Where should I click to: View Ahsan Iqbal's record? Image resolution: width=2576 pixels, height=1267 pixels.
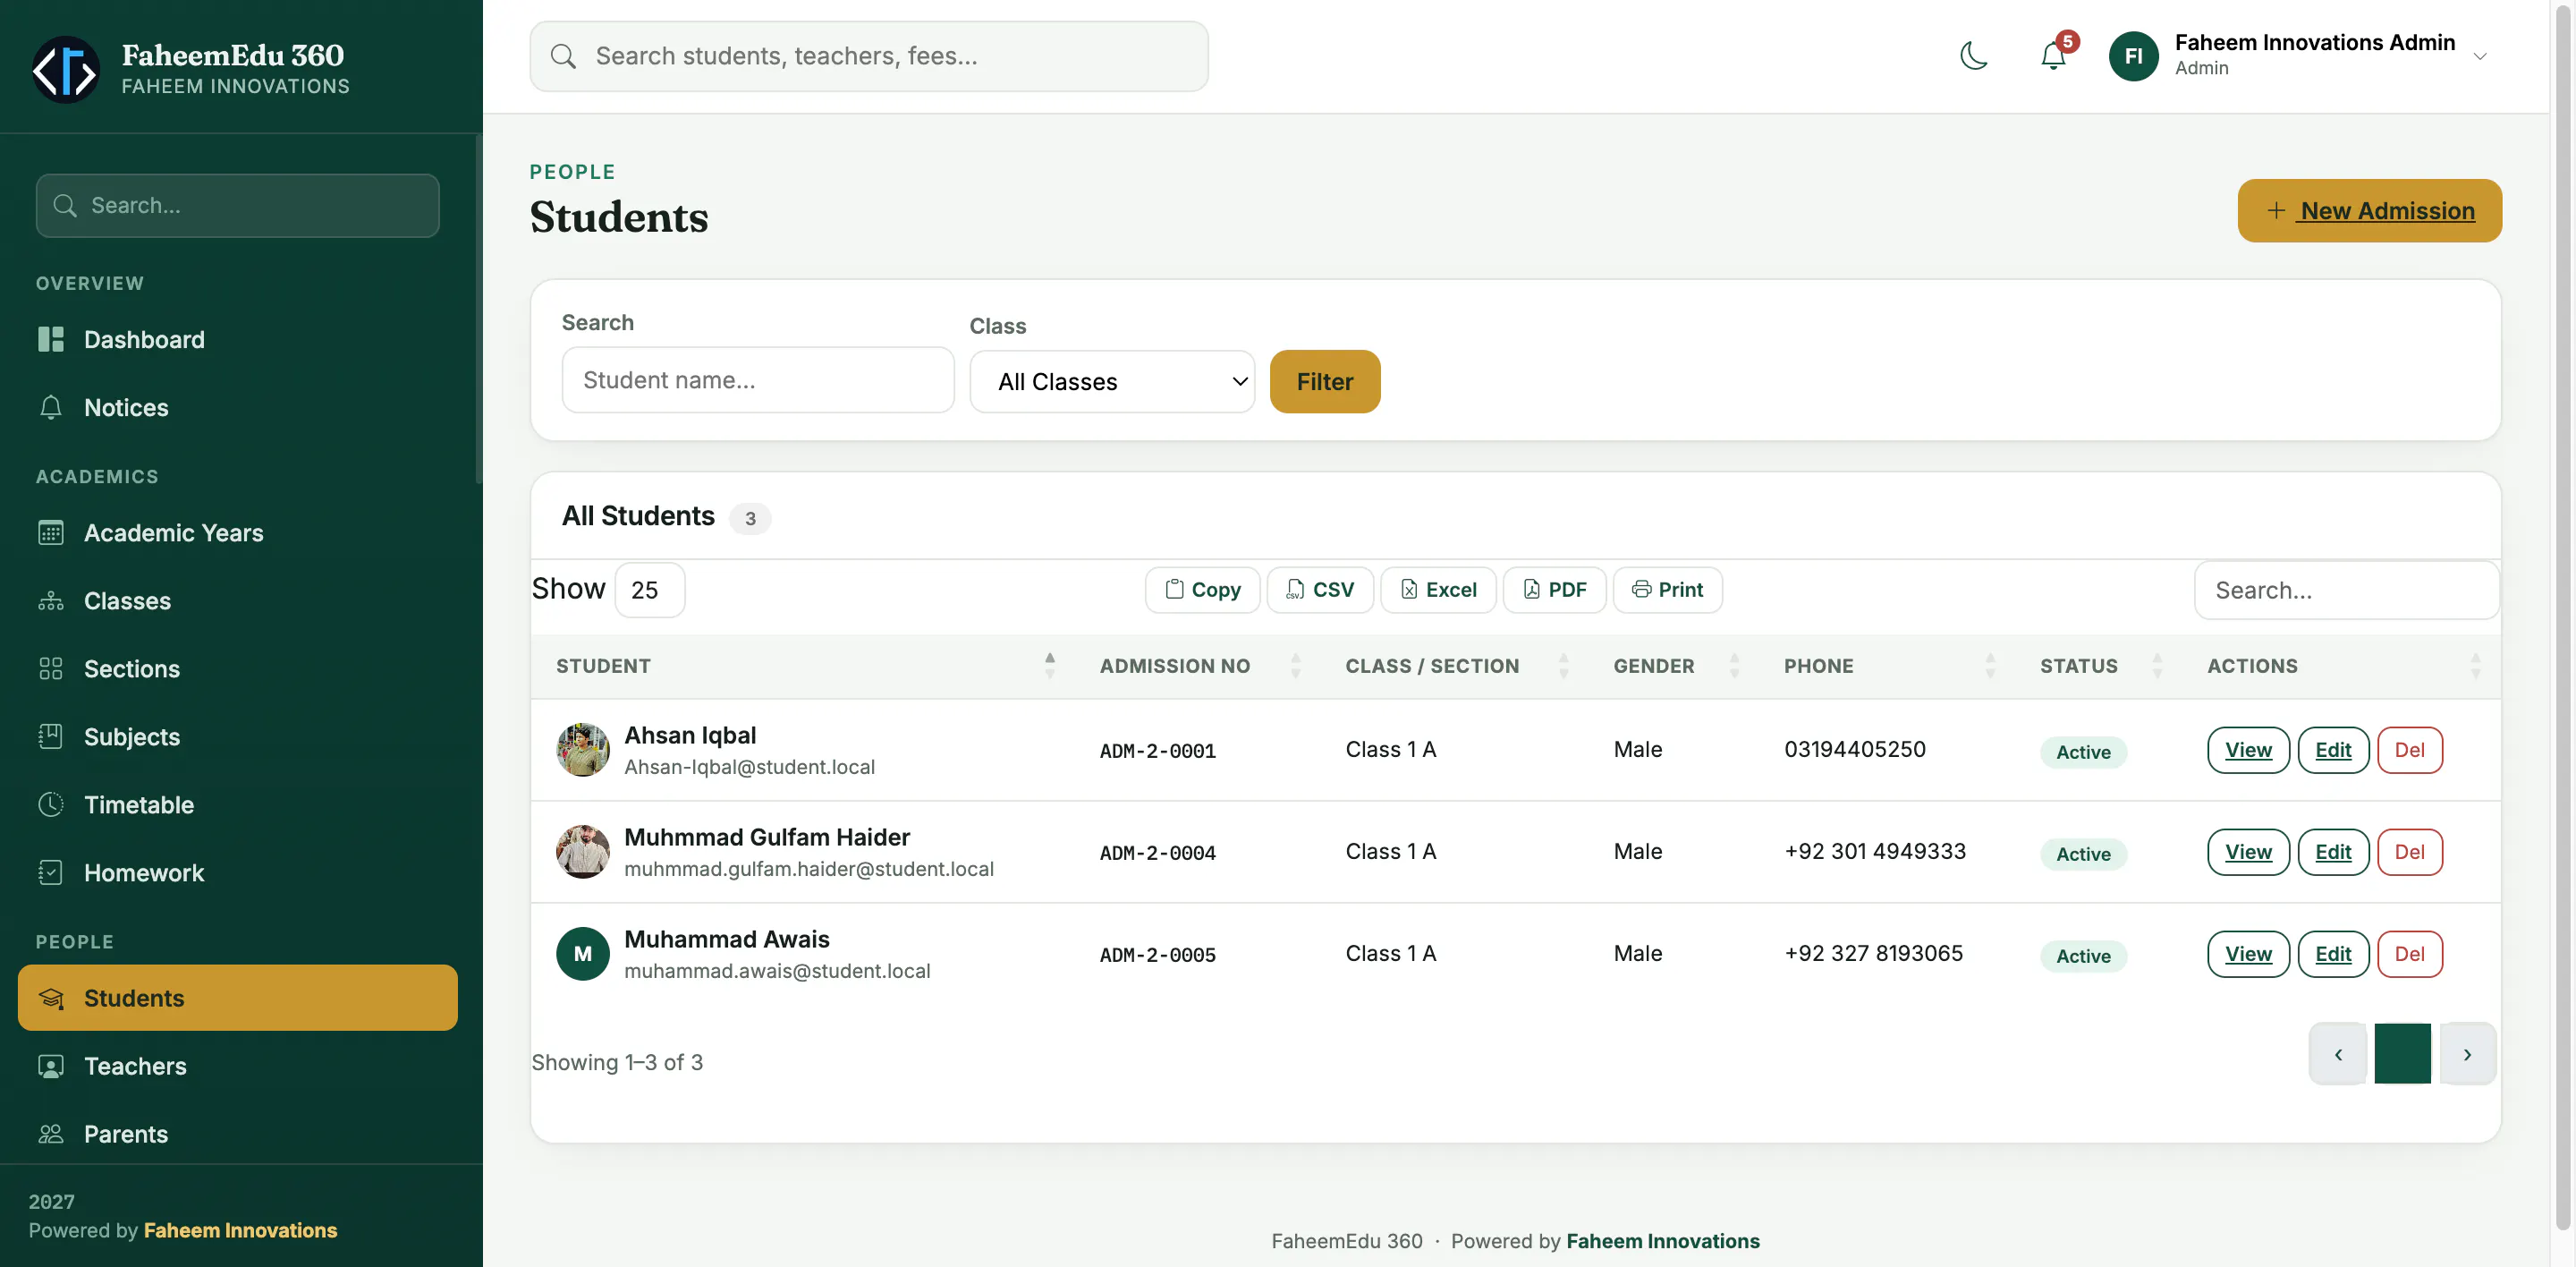click(2248, 750)
